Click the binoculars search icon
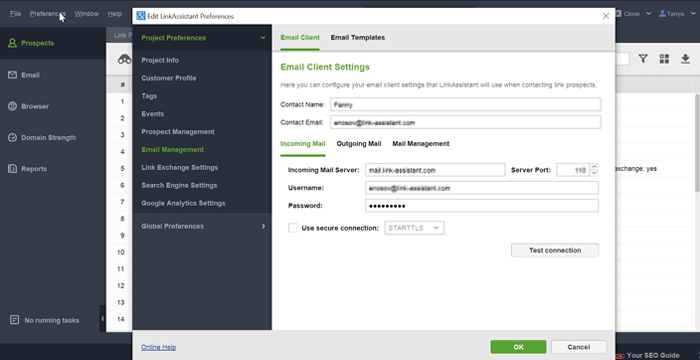This screenshot has height=360, width=700. (x=124, y=59)
